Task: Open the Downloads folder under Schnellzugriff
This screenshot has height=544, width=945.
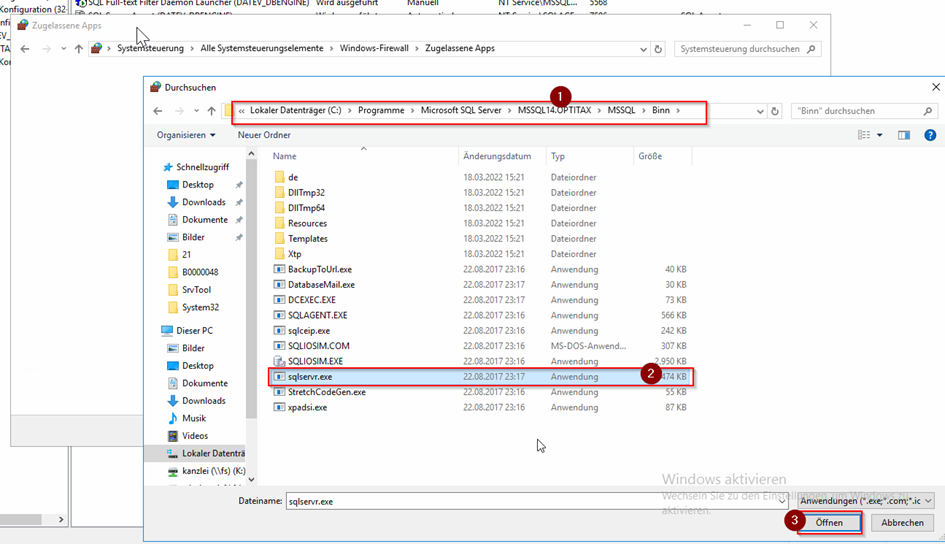Action: point(203,202)
